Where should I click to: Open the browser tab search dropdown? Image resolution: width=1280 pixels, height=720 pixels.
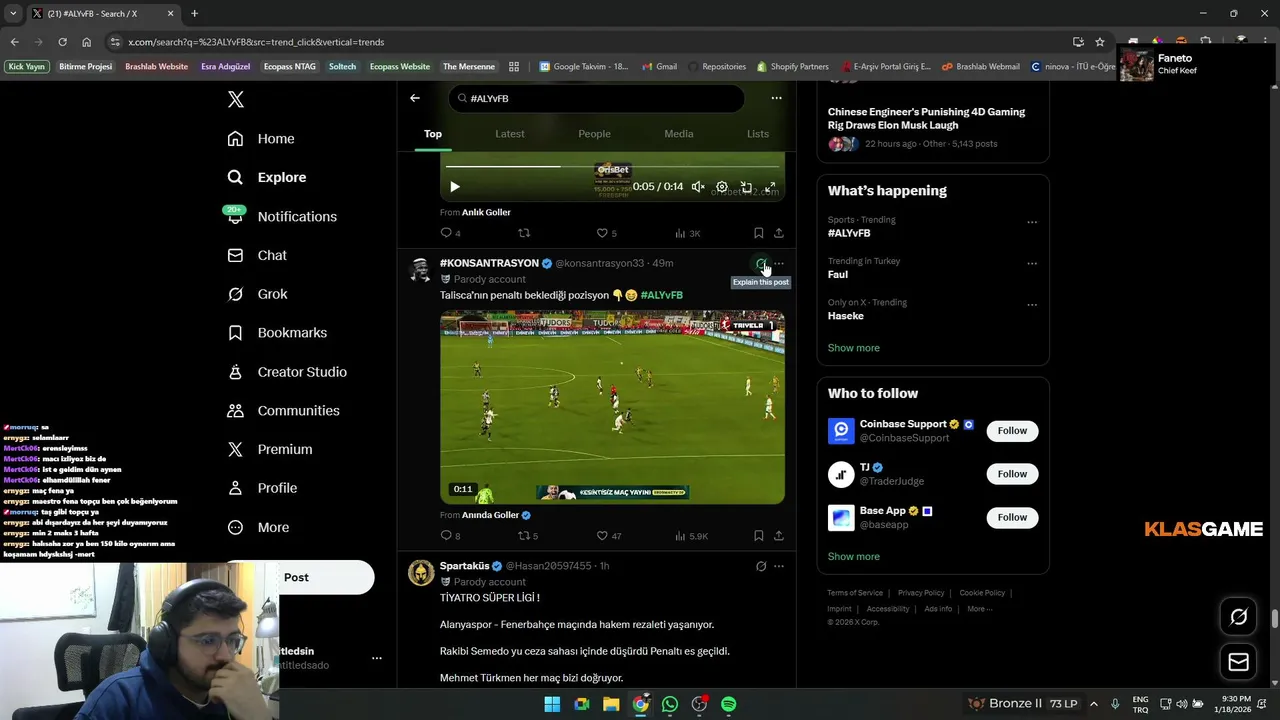[x=13, y=14]
